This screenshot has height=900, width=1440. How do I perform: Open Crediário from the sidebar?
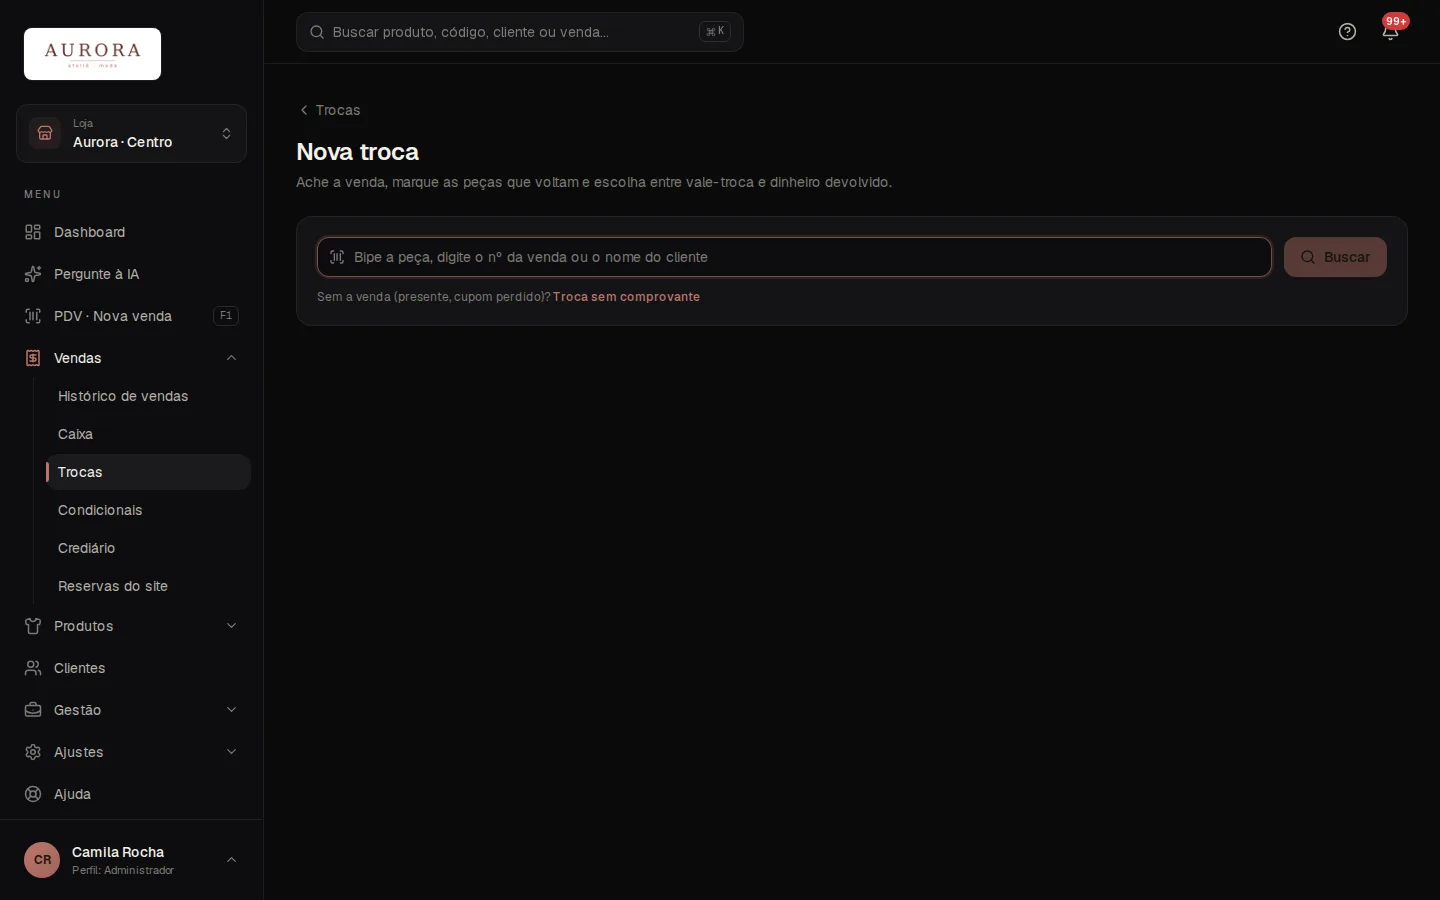(x=148, y=548)
